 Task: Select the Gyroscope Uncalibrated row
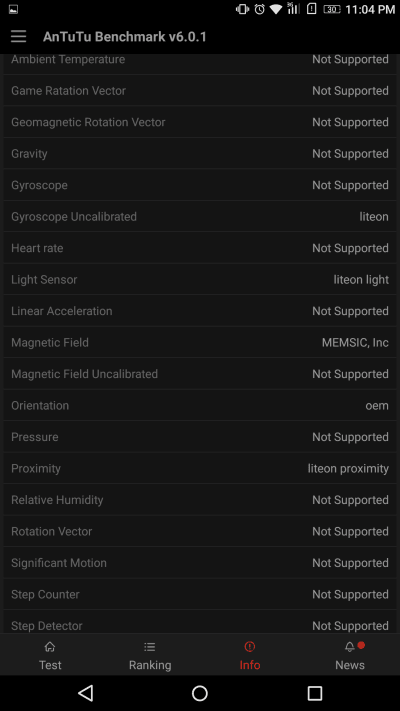point(200,216)
